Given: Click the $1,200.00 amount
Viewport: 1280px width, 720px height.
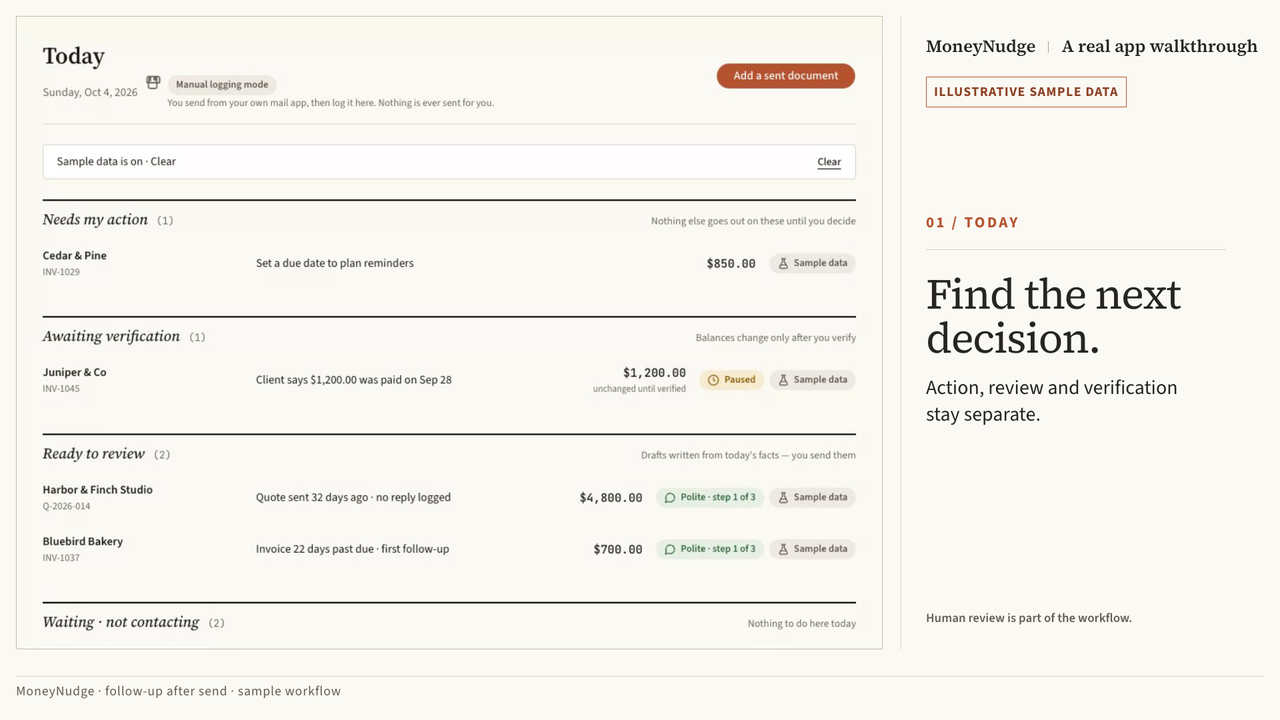Looking at the screenshot, I should (x=654, y=373).
